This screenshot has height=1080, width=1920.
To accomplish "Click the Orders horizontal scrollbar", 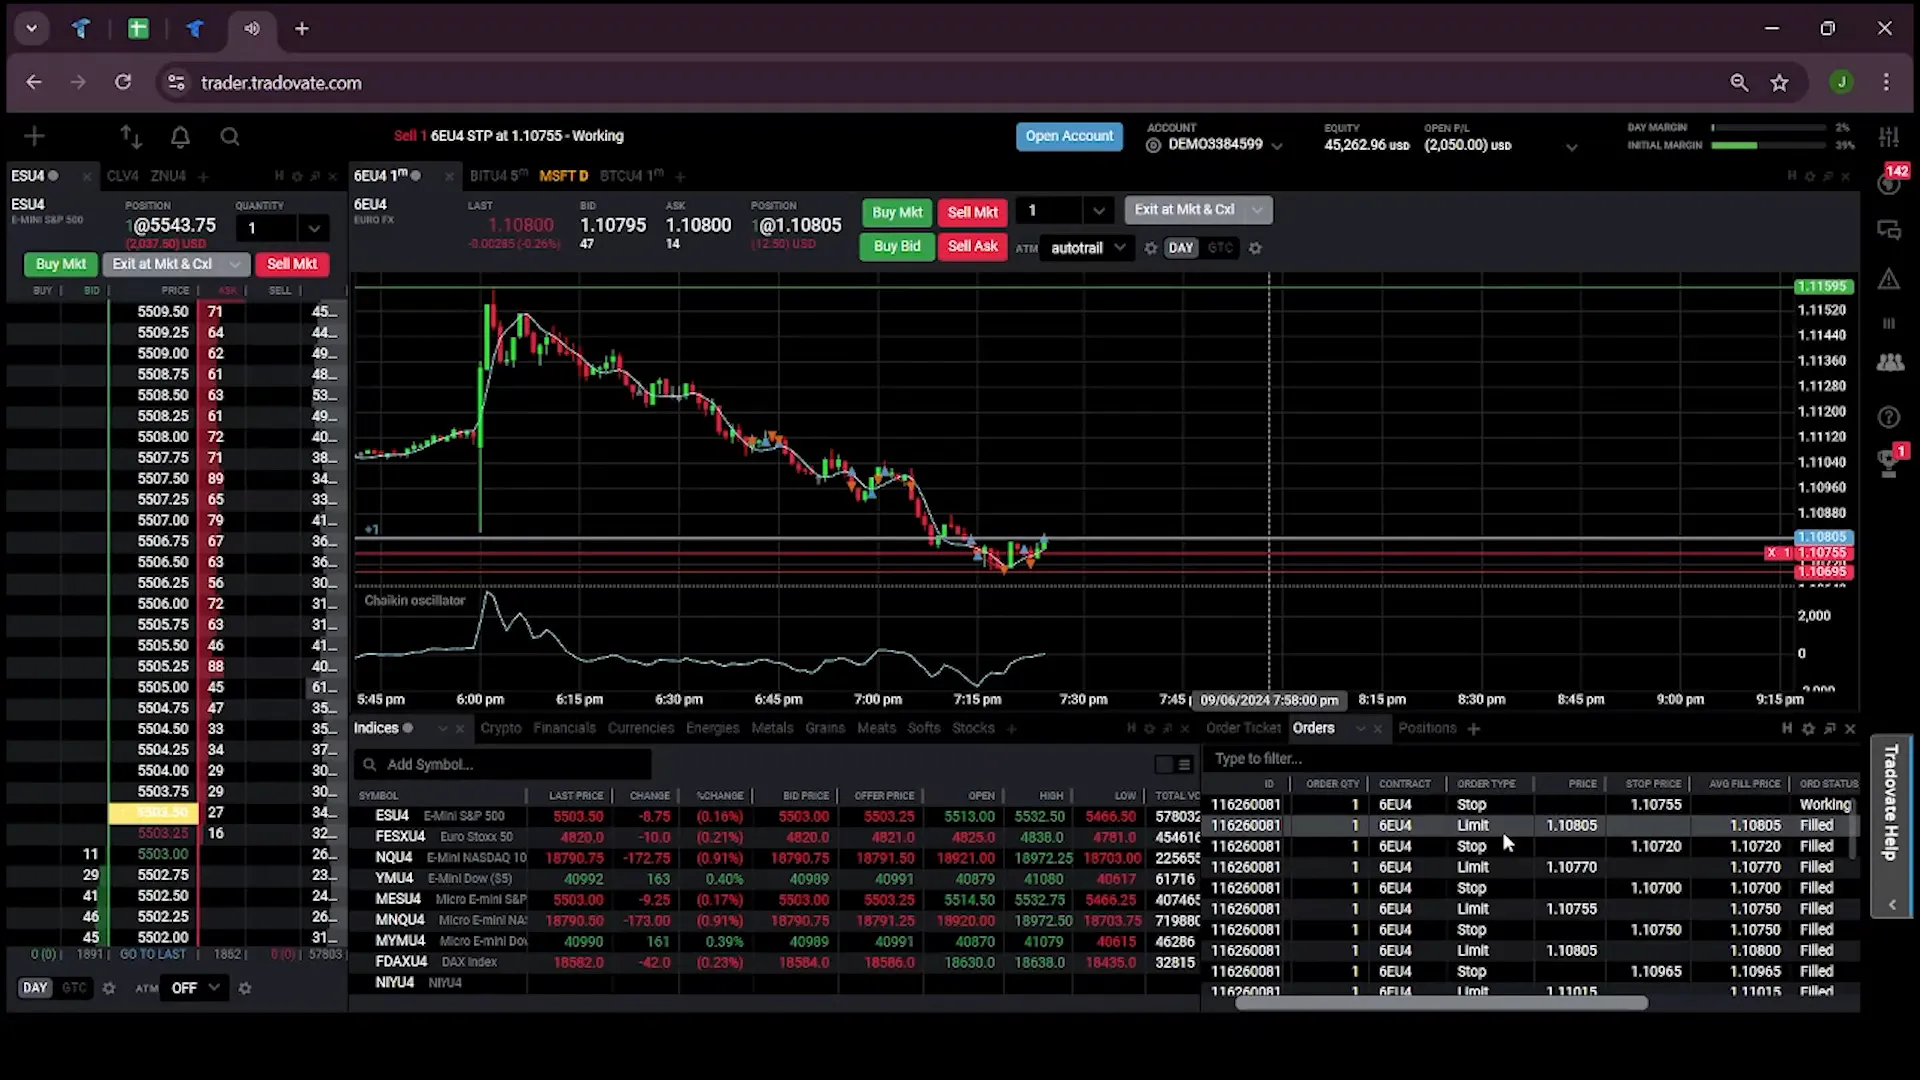I will pyautogui.click(x=1441, y=1003).
